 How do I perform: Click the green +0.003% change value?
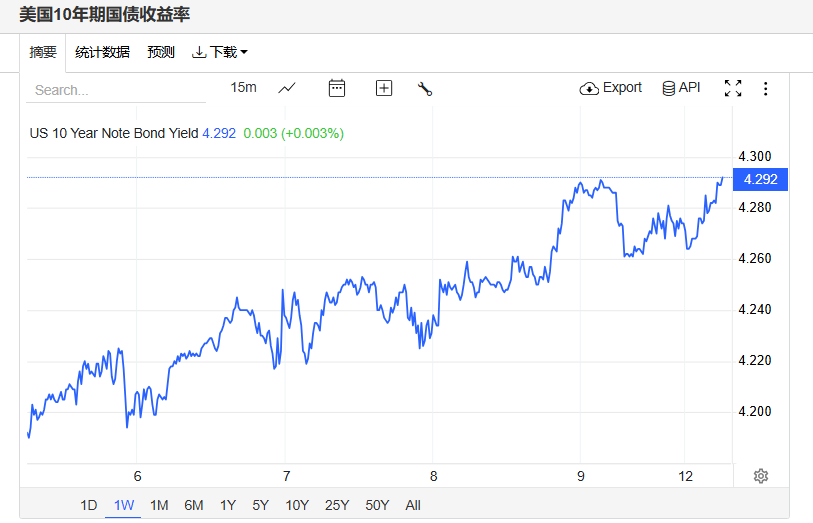coord(312,133)
